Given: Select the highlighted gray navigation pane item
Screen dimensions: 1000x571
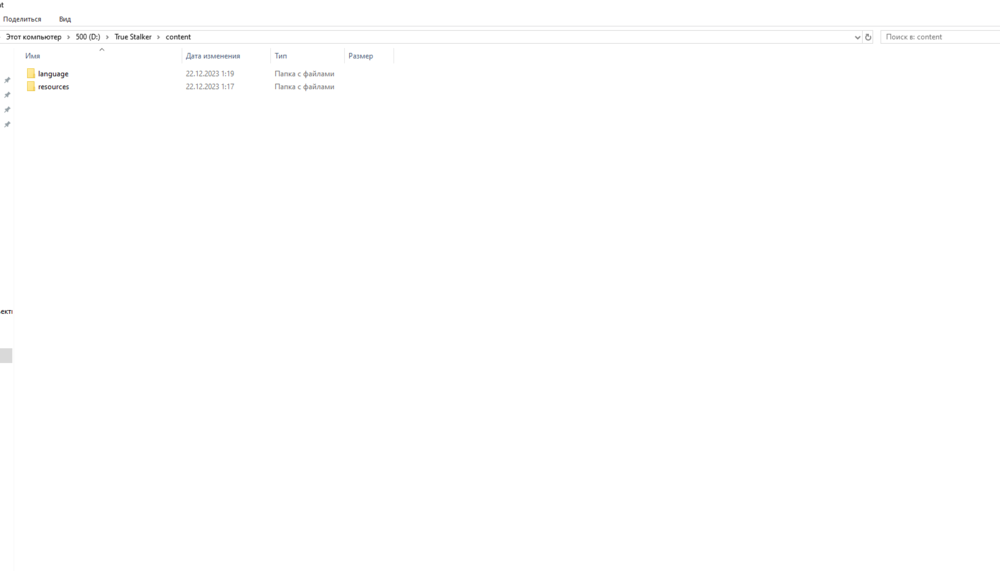Looking at the screenshot, I should tap(6, 355).
